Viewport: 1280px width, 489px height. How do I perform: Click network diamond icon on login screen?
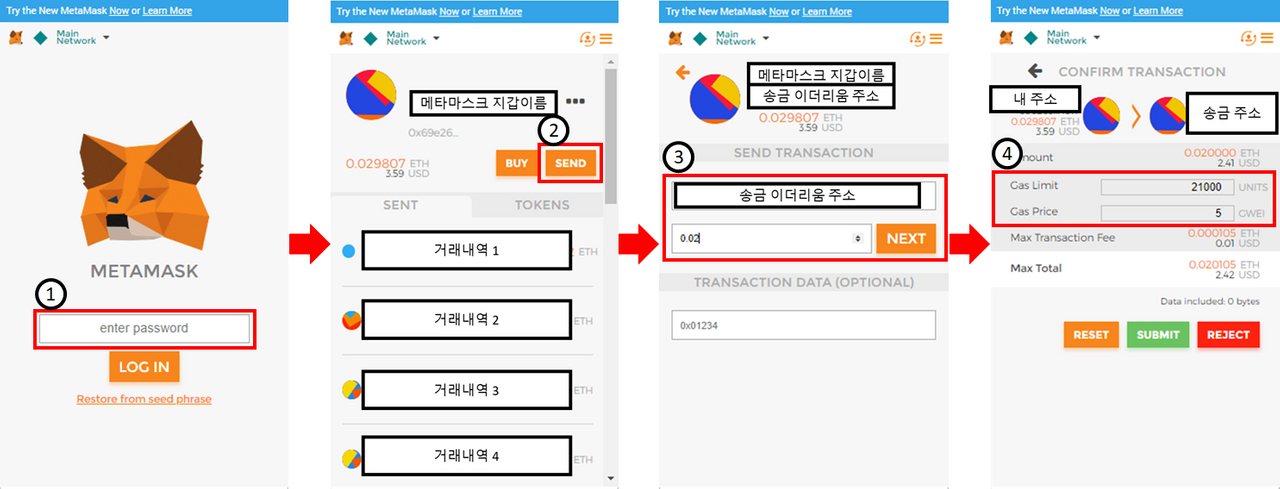pyautogui.click(x=40, y=38)
